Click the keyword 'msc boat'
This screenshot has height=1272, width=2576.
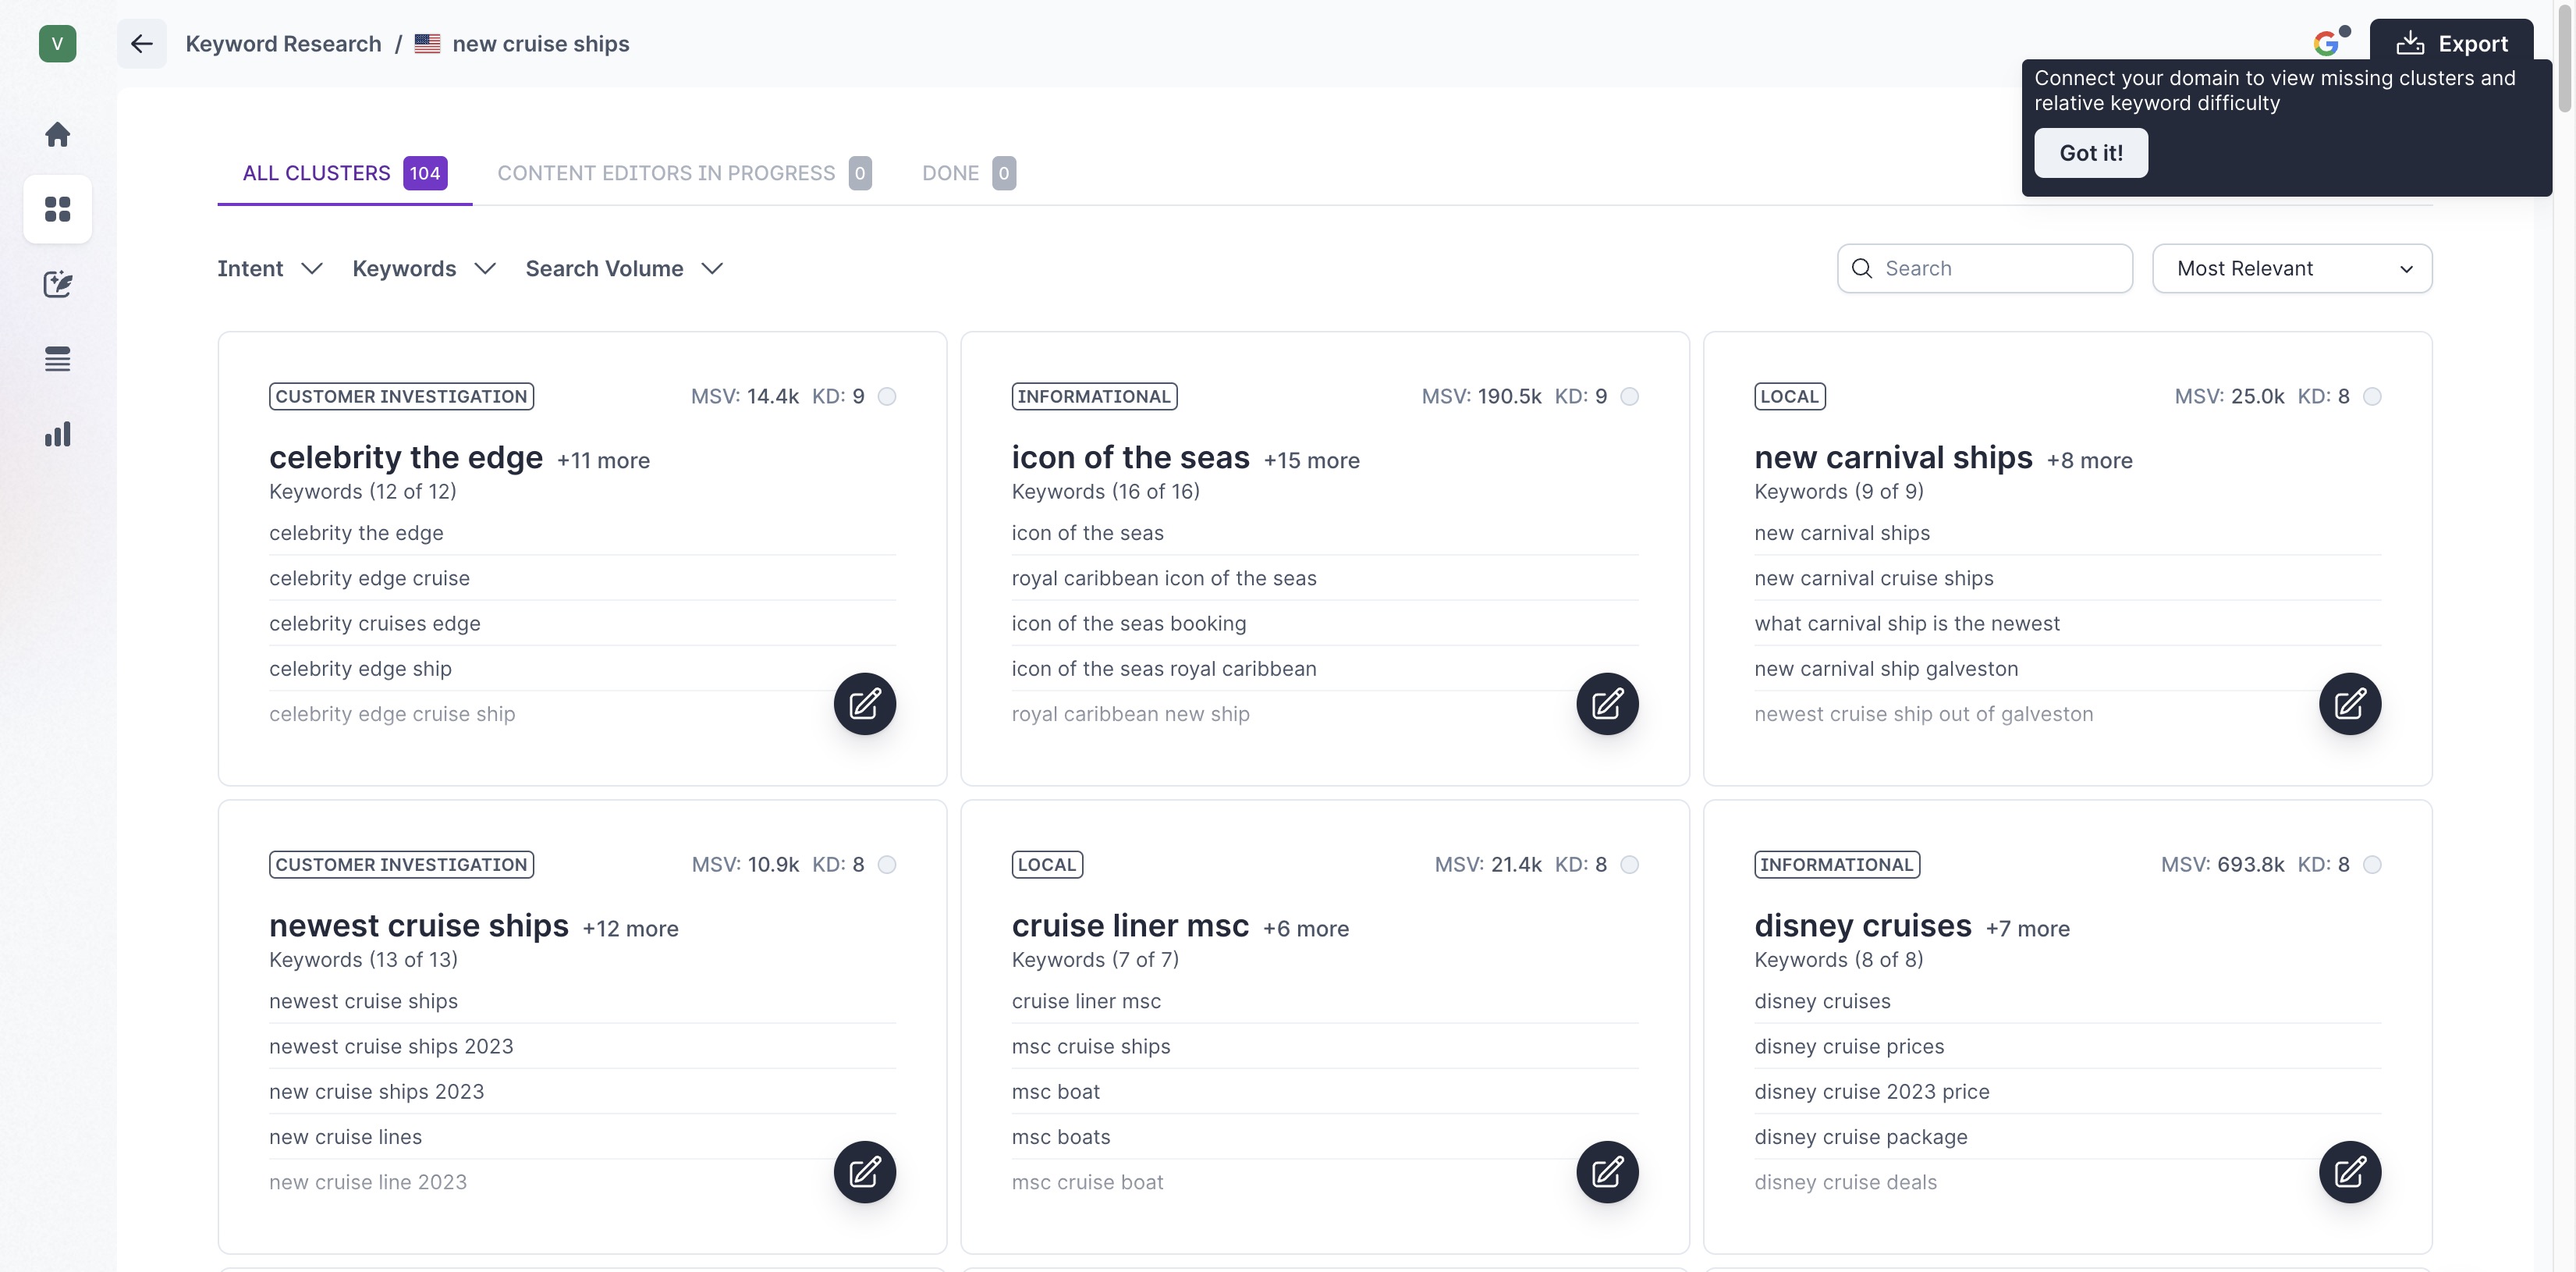click(1055, 1091)
